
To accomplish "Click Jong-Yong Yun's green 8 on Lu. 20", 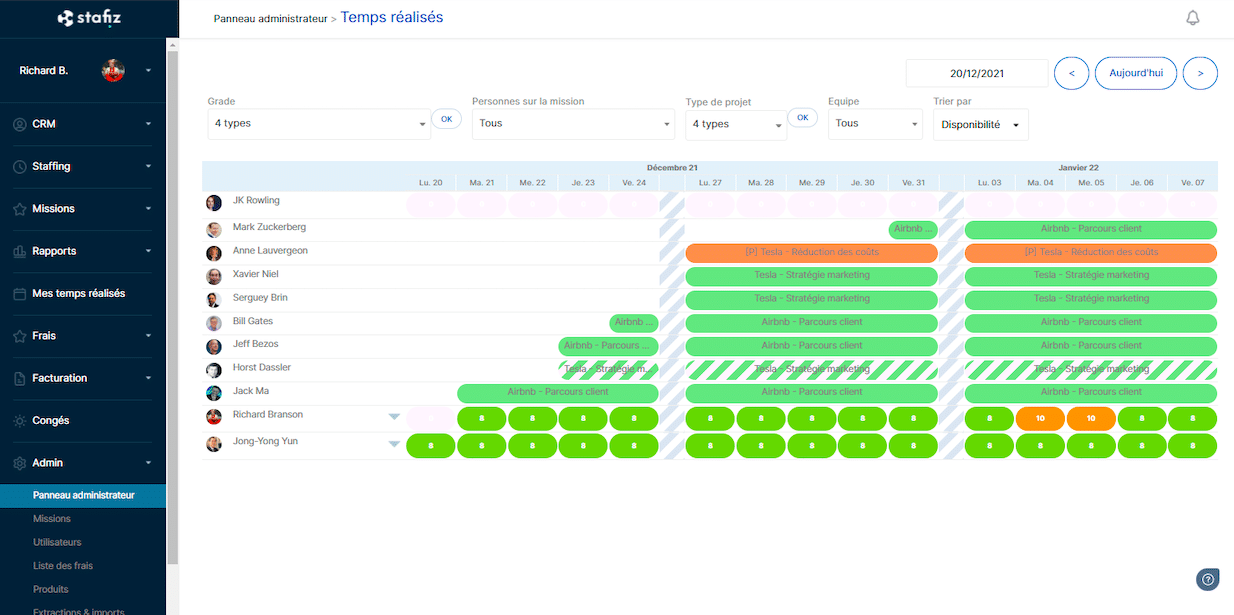I will tap(431, 445).
